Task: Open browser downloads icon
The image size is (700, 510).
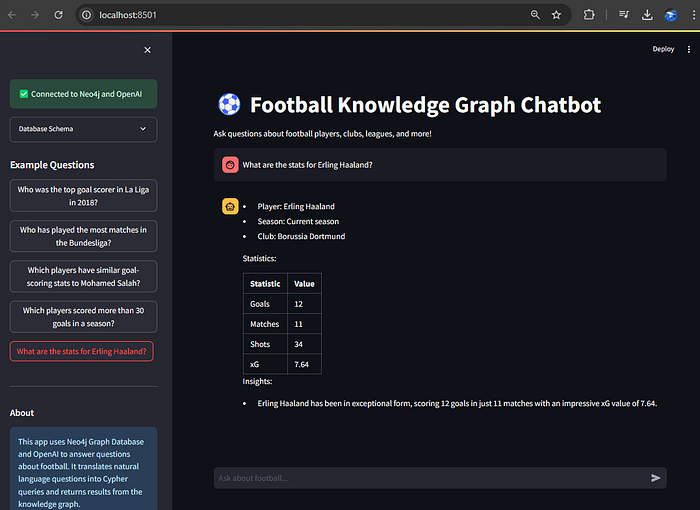Action: [x=647, y=15]
